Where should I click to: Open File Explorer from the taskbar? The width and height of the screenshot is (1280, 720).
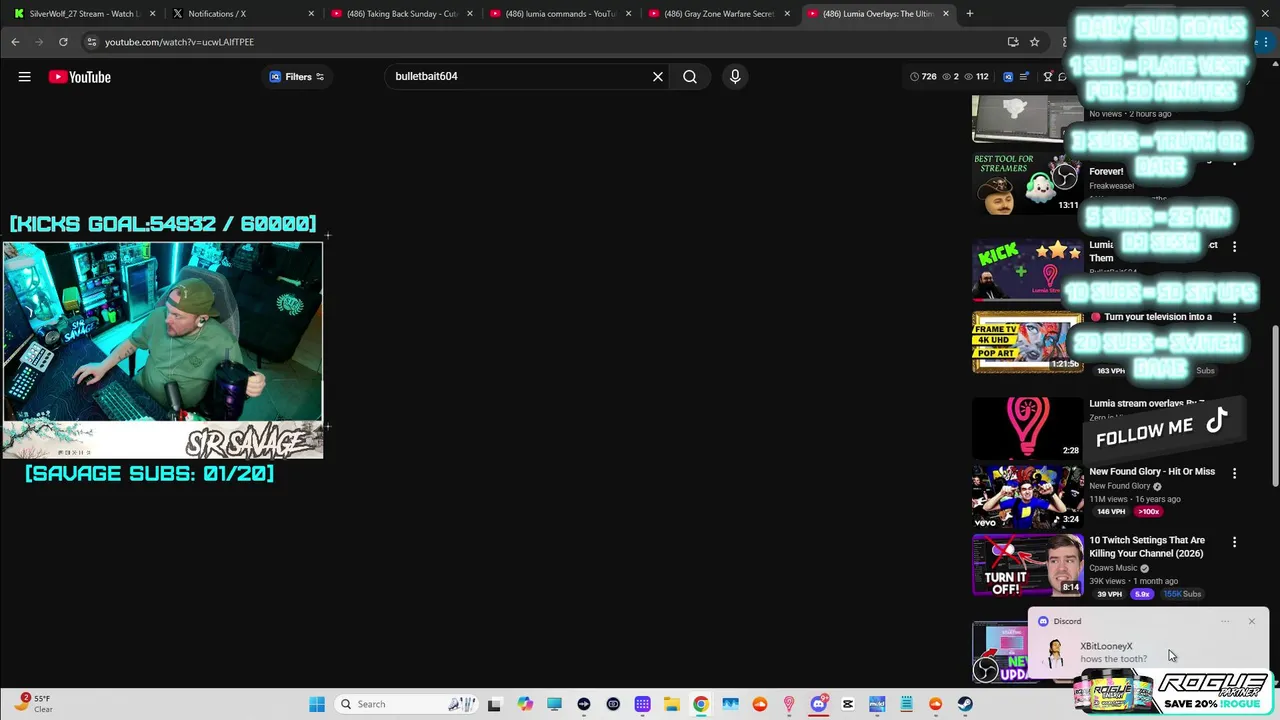point(672,704)
